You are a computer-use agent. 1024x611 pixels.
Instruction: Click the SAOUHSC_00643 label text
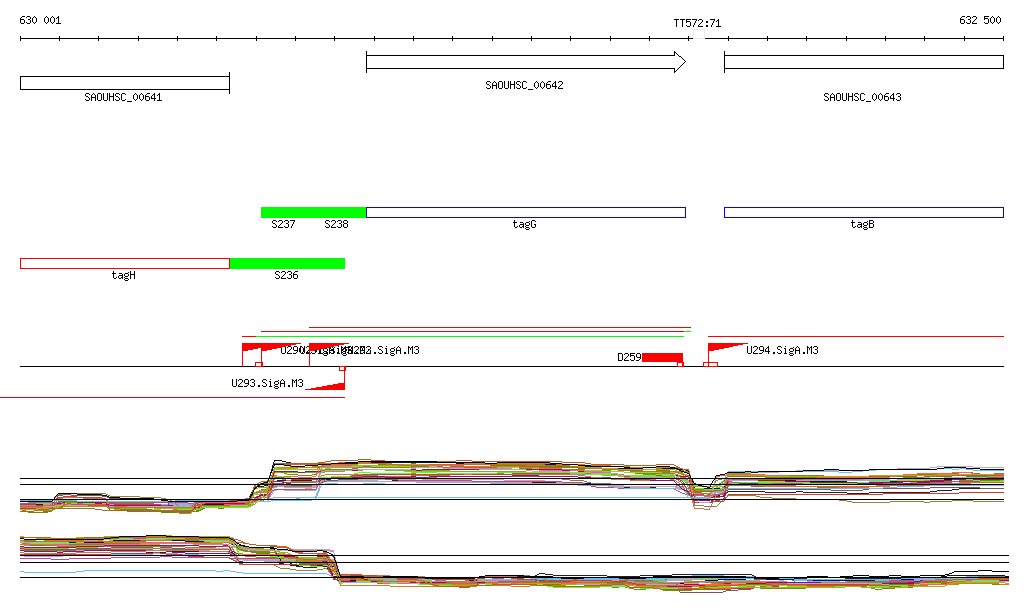(862, 97)
